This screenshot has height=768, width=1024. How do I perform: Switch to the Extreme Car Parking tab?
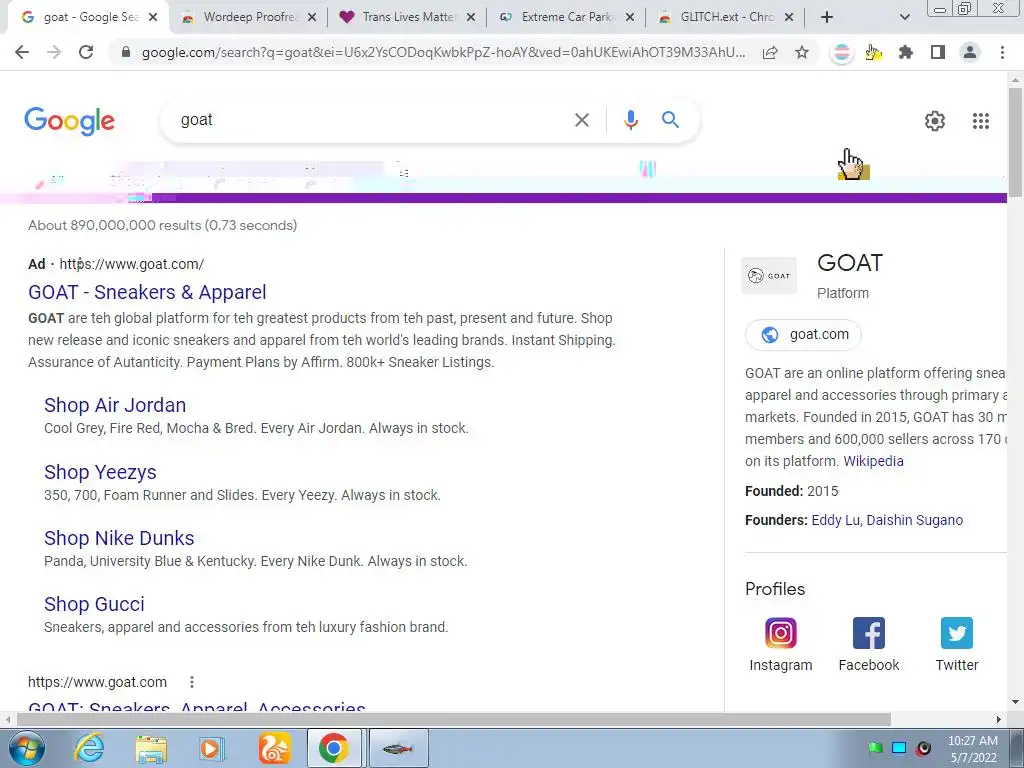pyautogui.click(x=566, y=17)
